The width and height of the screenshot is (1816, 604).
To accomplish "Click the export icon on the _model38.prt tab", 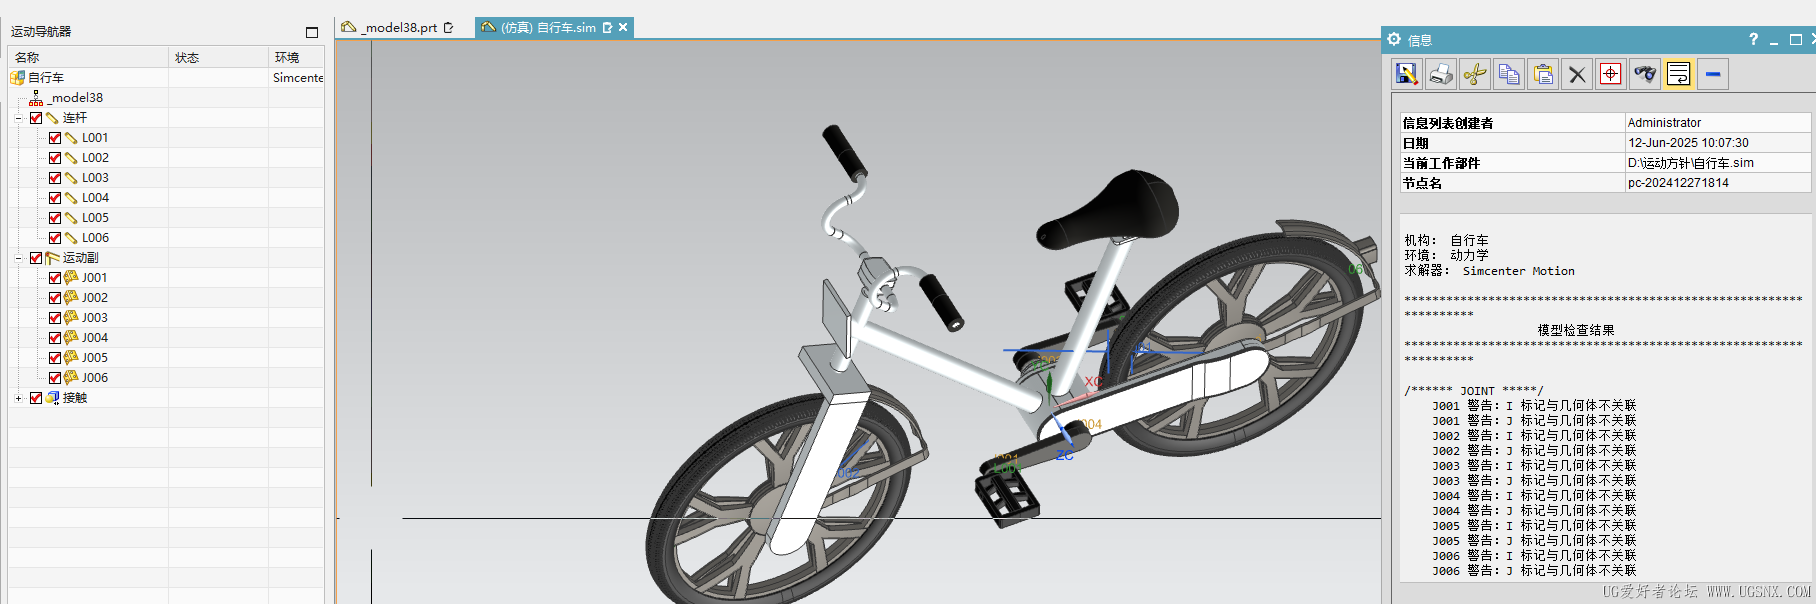I will point(449,28).
